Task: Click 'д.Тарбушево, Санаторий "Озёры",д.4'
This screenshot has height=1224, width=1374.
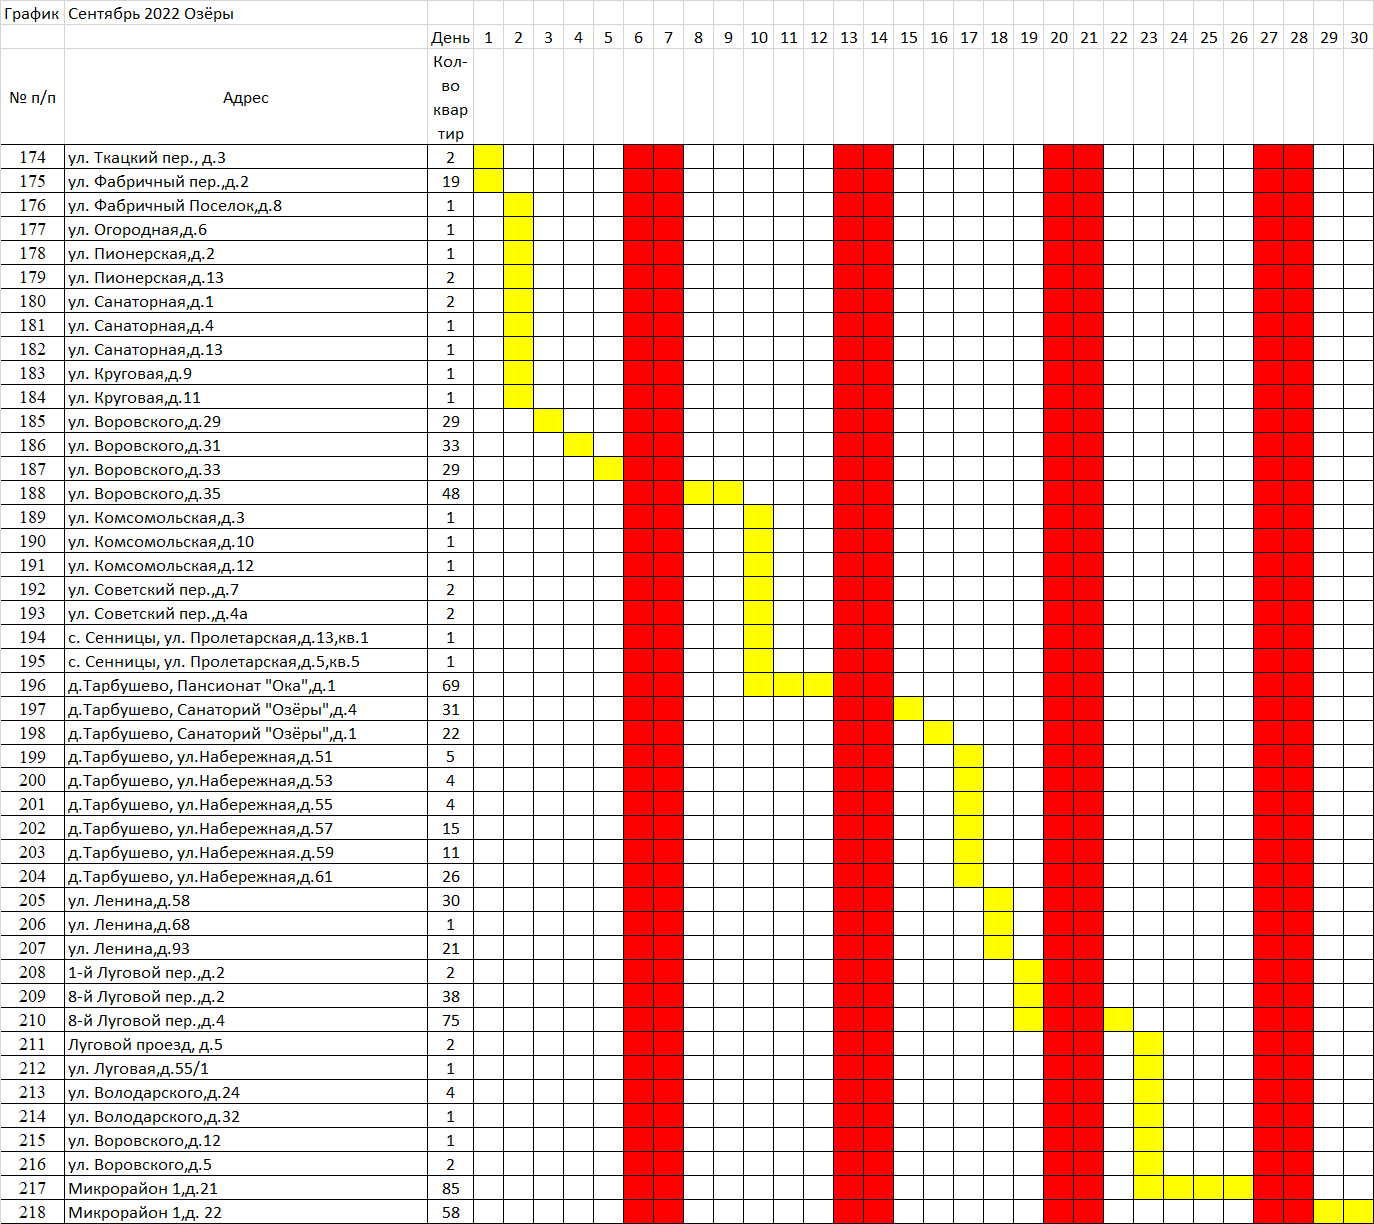Action: pos(246,709)
